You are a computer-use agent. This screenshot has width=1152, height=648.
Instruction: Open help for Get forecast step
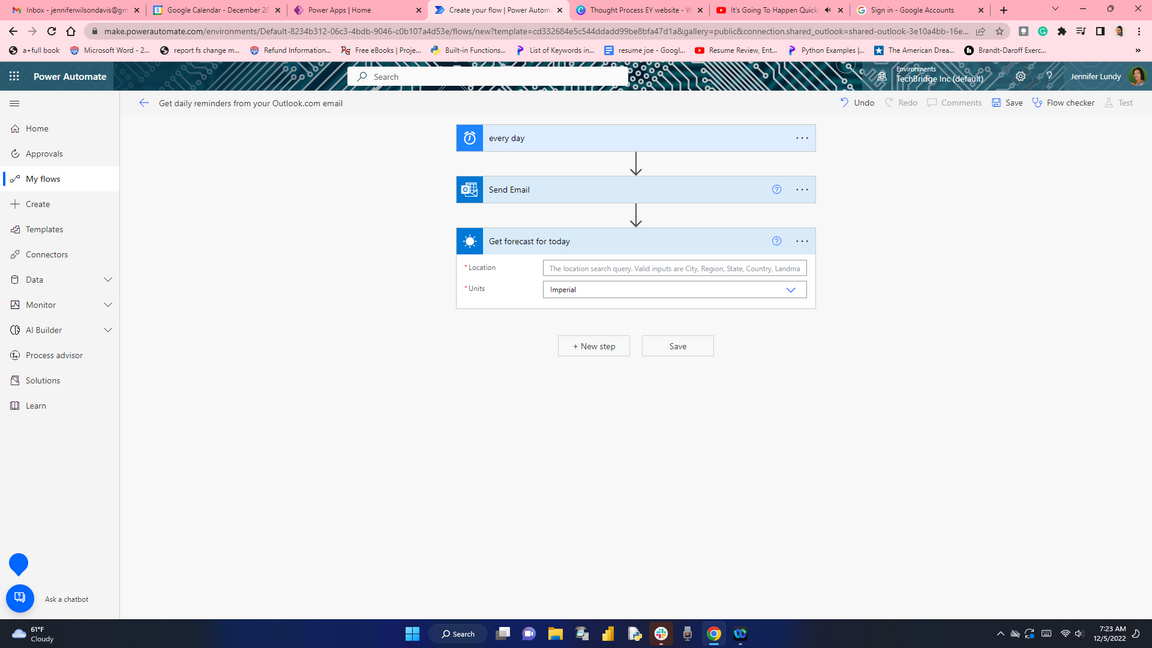[777, 241]
